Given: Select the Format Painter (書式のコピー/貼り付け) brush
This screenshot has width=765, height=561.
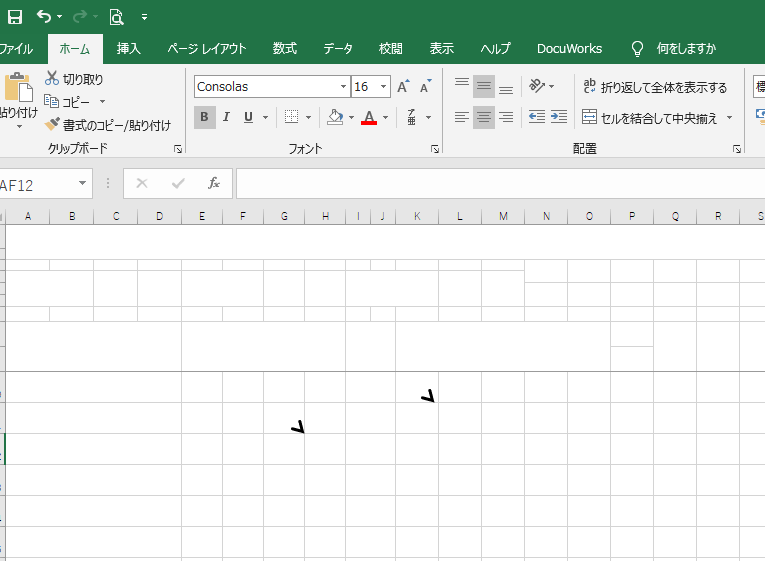Looking at the screenshot, I should pyautogui.click(x=108, y=125).
